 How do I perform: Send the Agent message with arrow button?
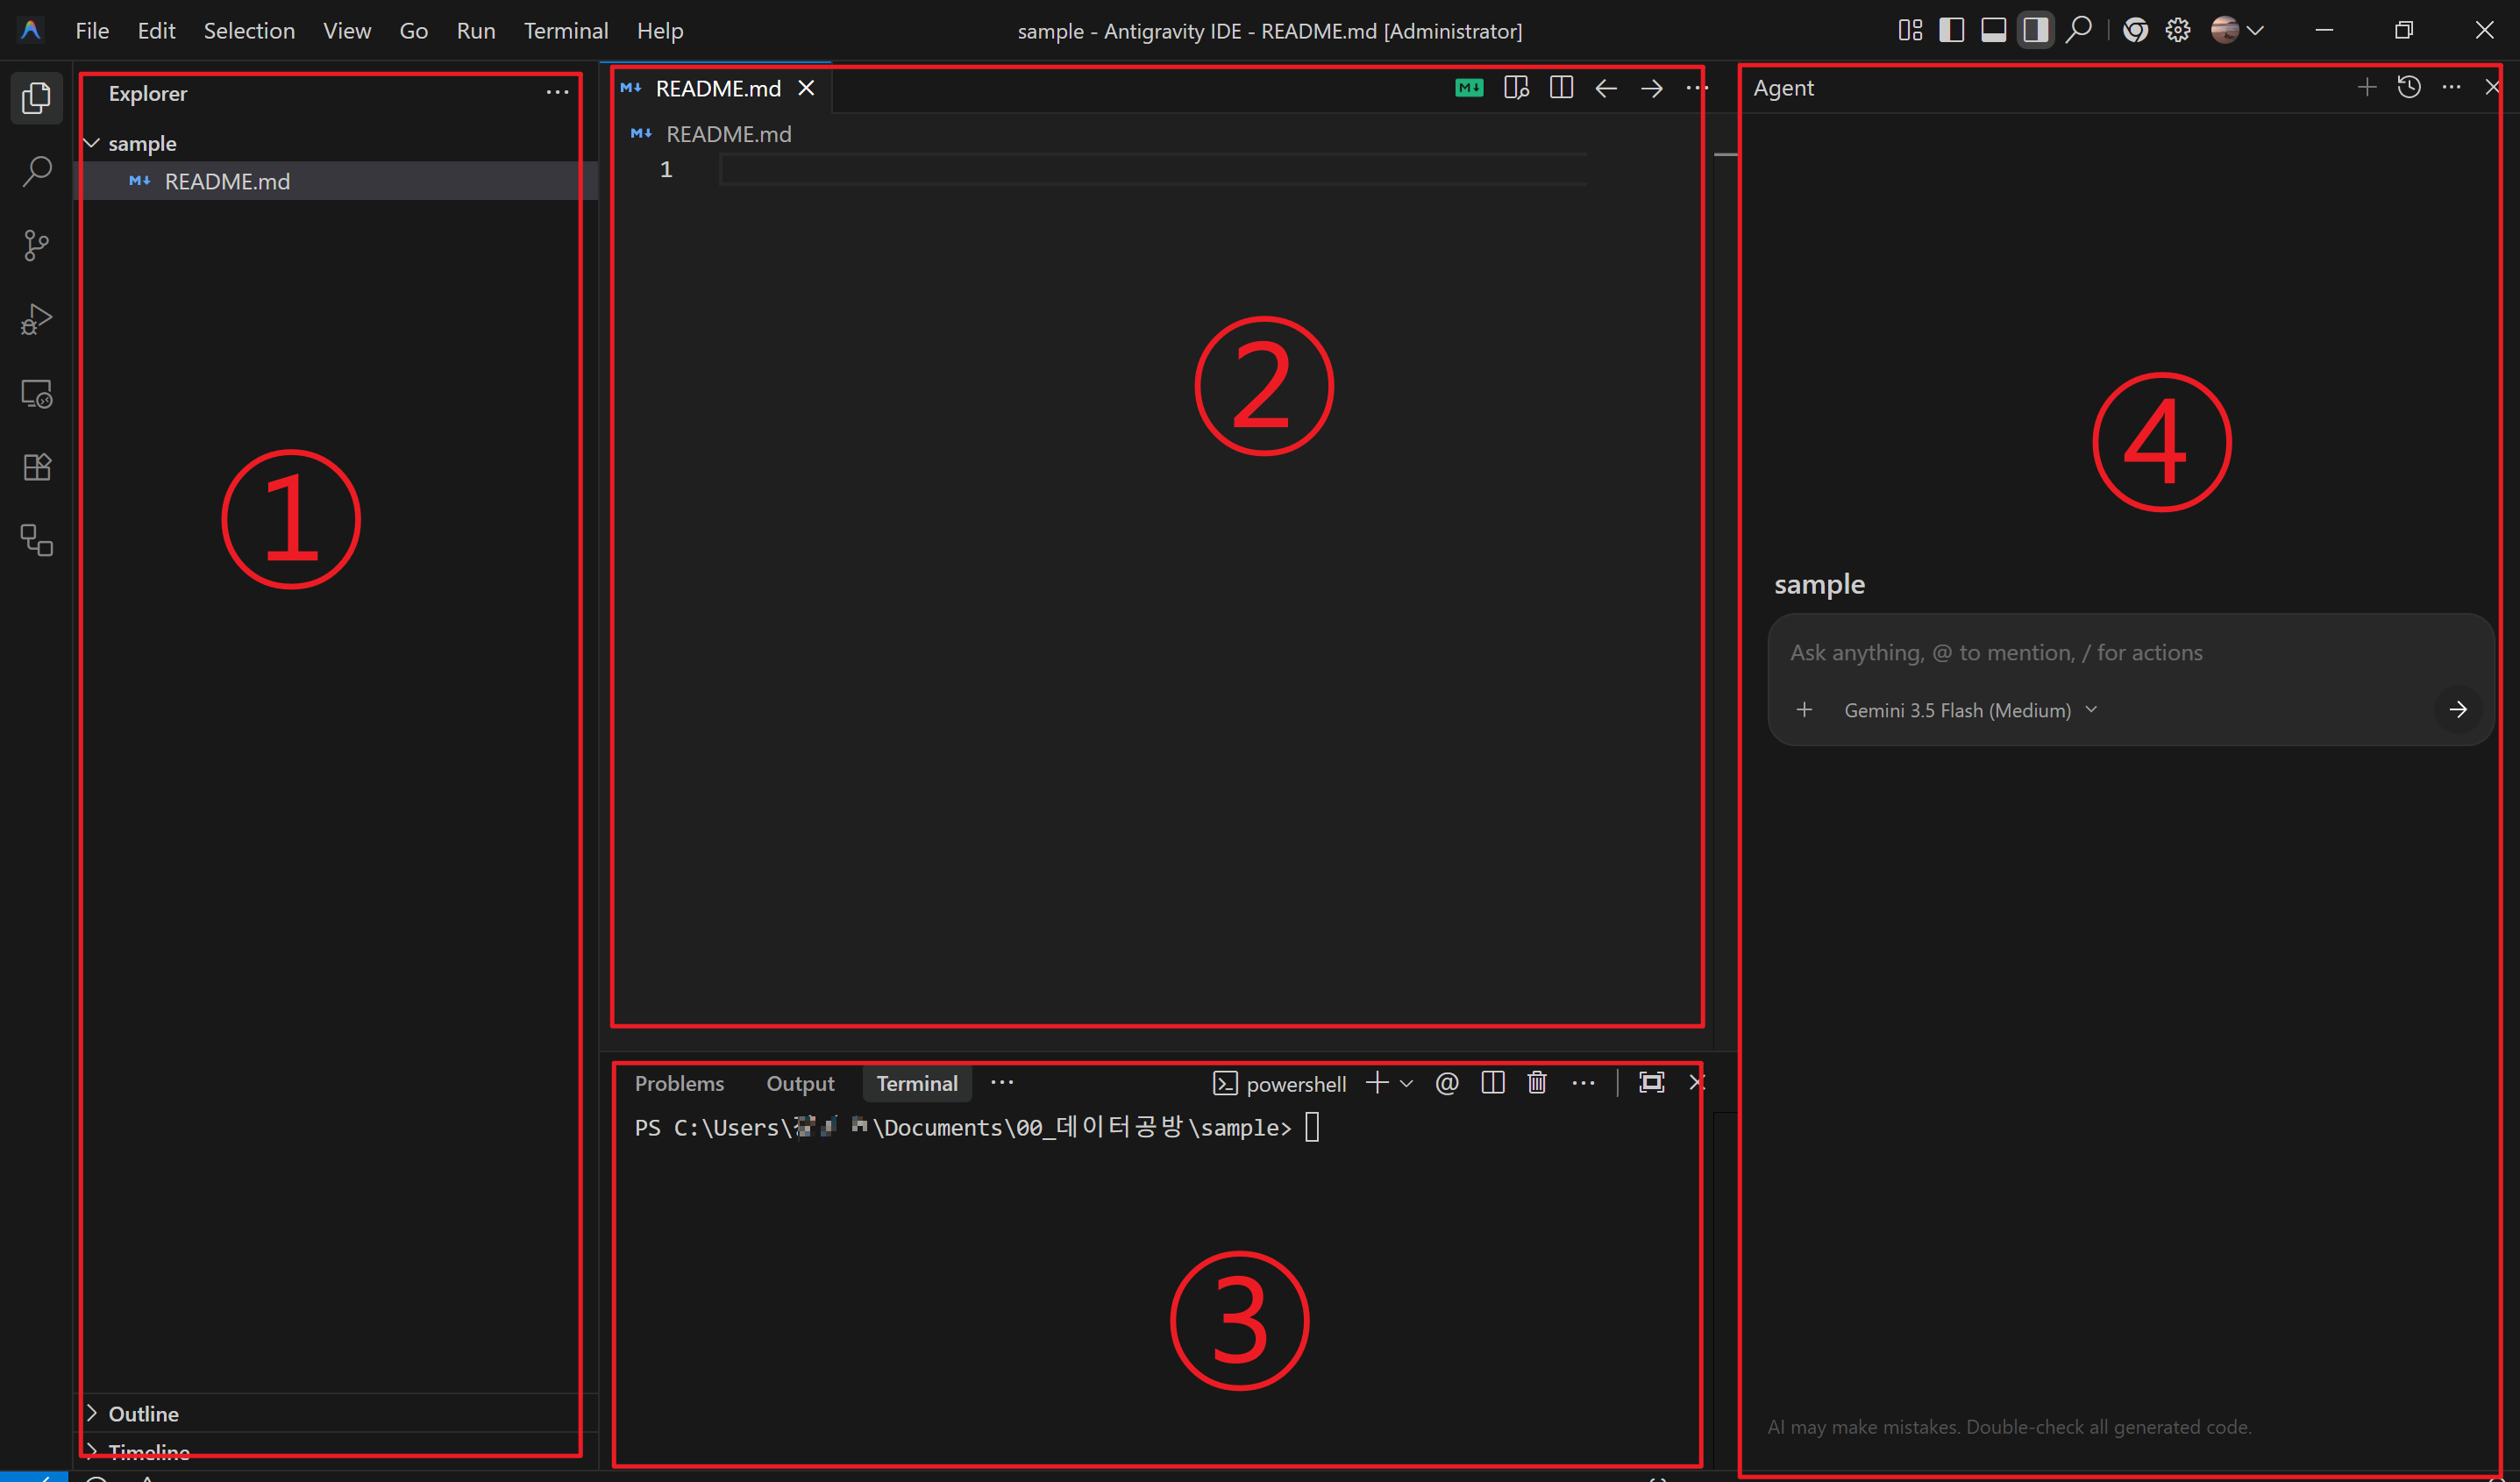pyautogui.click(x=2458, y=710)
